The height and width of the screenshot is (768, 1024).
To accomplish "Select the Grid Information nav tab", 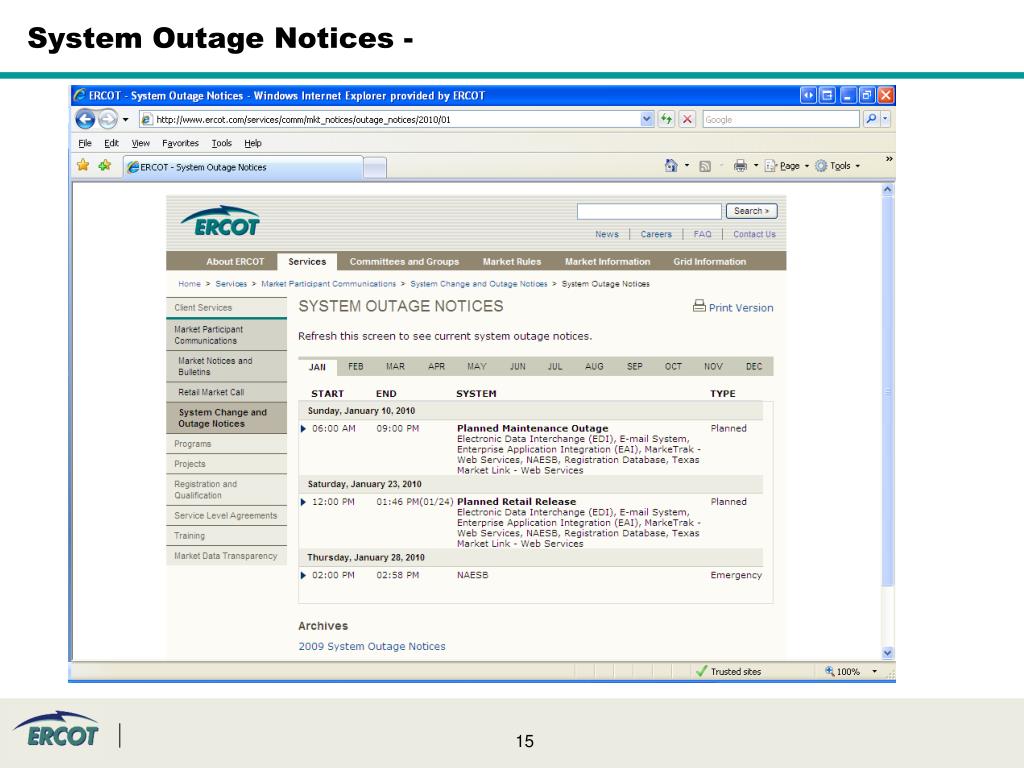I will tap(710, 261).
